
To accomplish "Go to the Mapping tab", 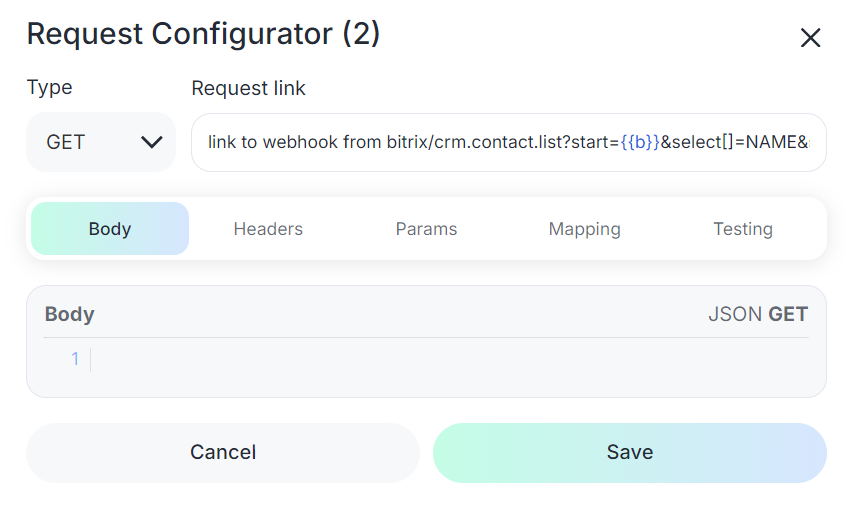I will pos(584,229).
